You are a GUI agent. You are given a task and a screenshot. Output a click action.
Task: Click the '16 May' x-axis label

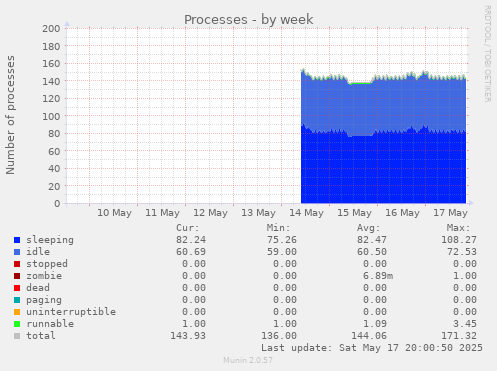(x=402, y=213)
